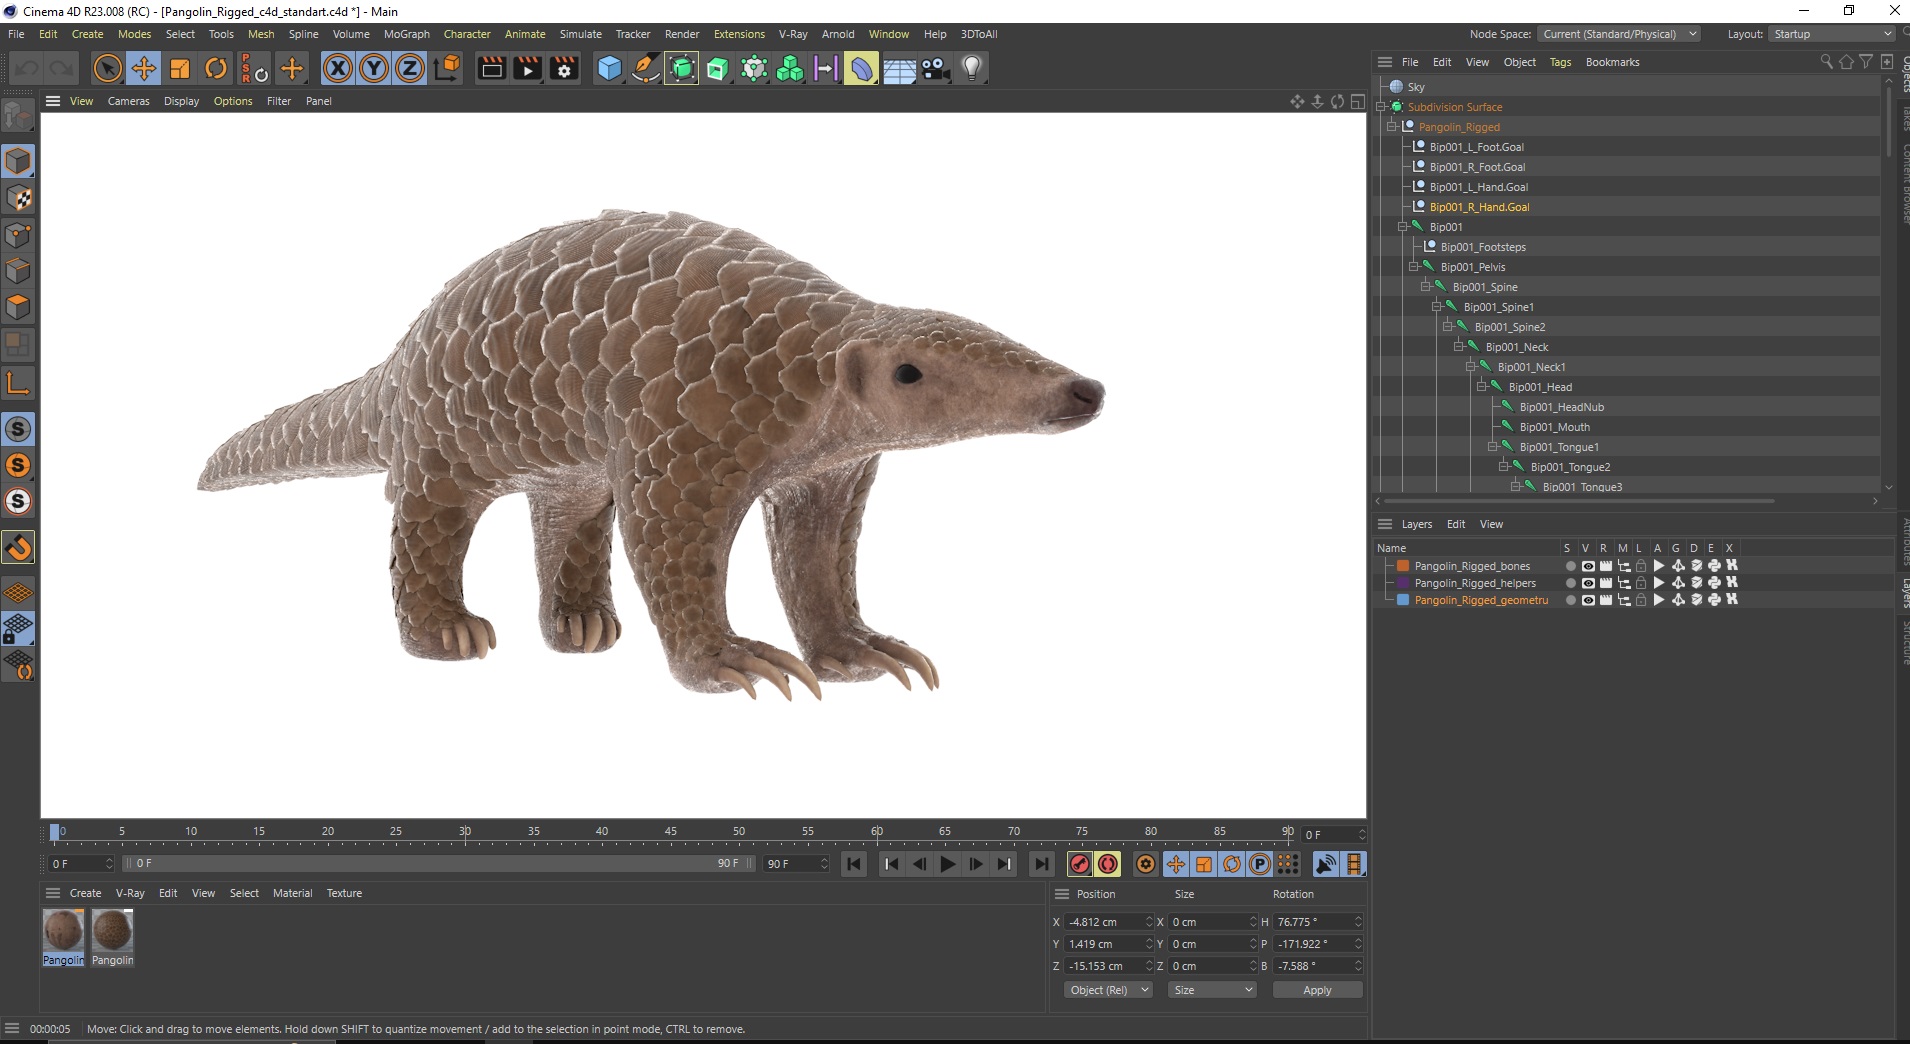Viewport: 1910px width, 1044px height.
Task: Click the Undo arrow icon
Action: click(27, 68)
